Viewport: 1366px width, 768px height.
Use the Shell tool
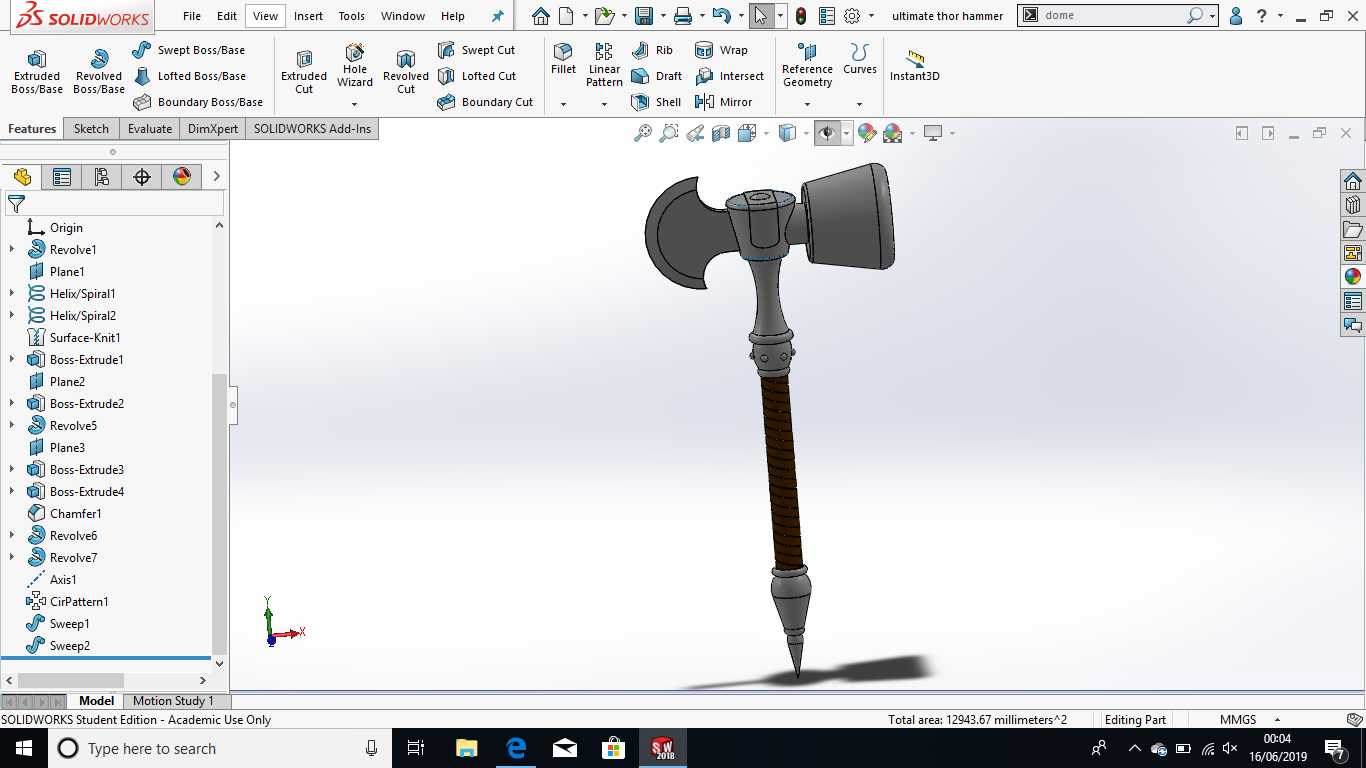pyautogui.click(x=656, y=102)
